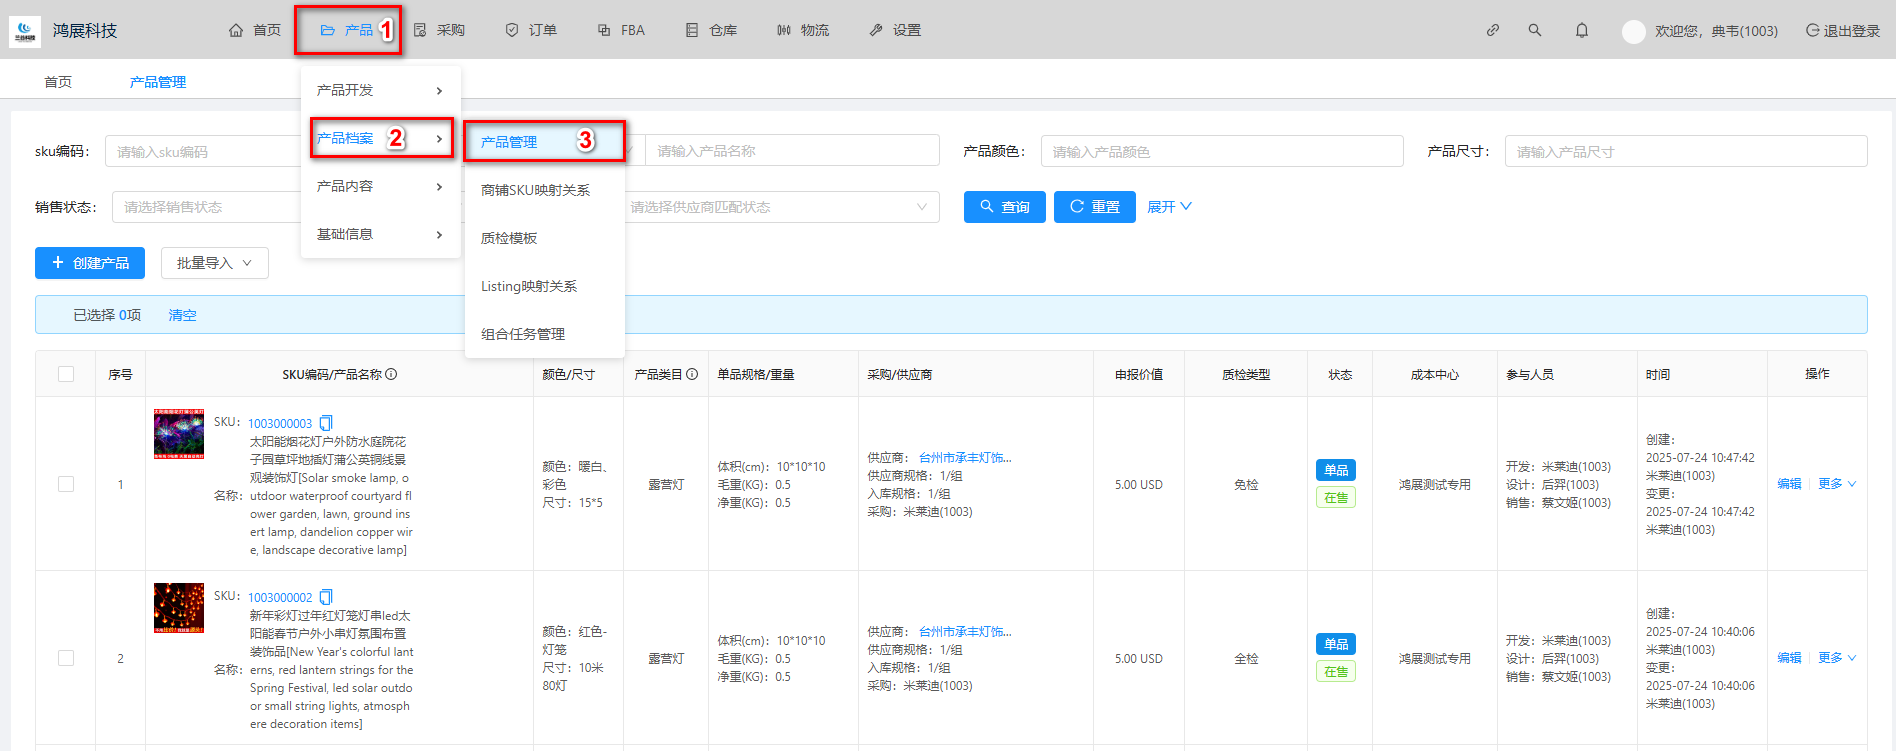Click the first product's thumbnail image
The image size is (1896, 751).
(179, 434)
